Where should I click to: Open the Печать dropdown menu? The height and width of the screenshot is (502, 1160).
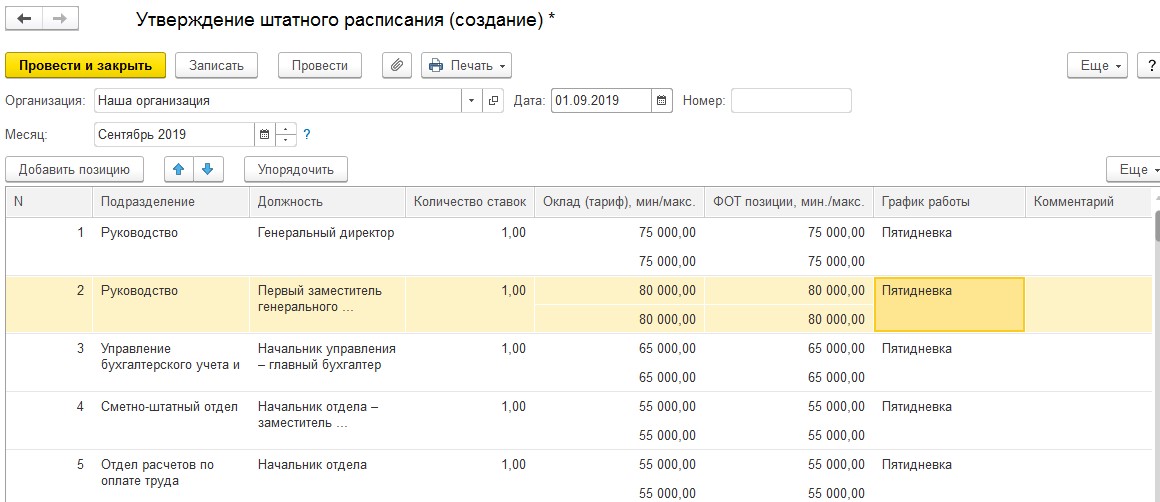(x=466, y=65)
